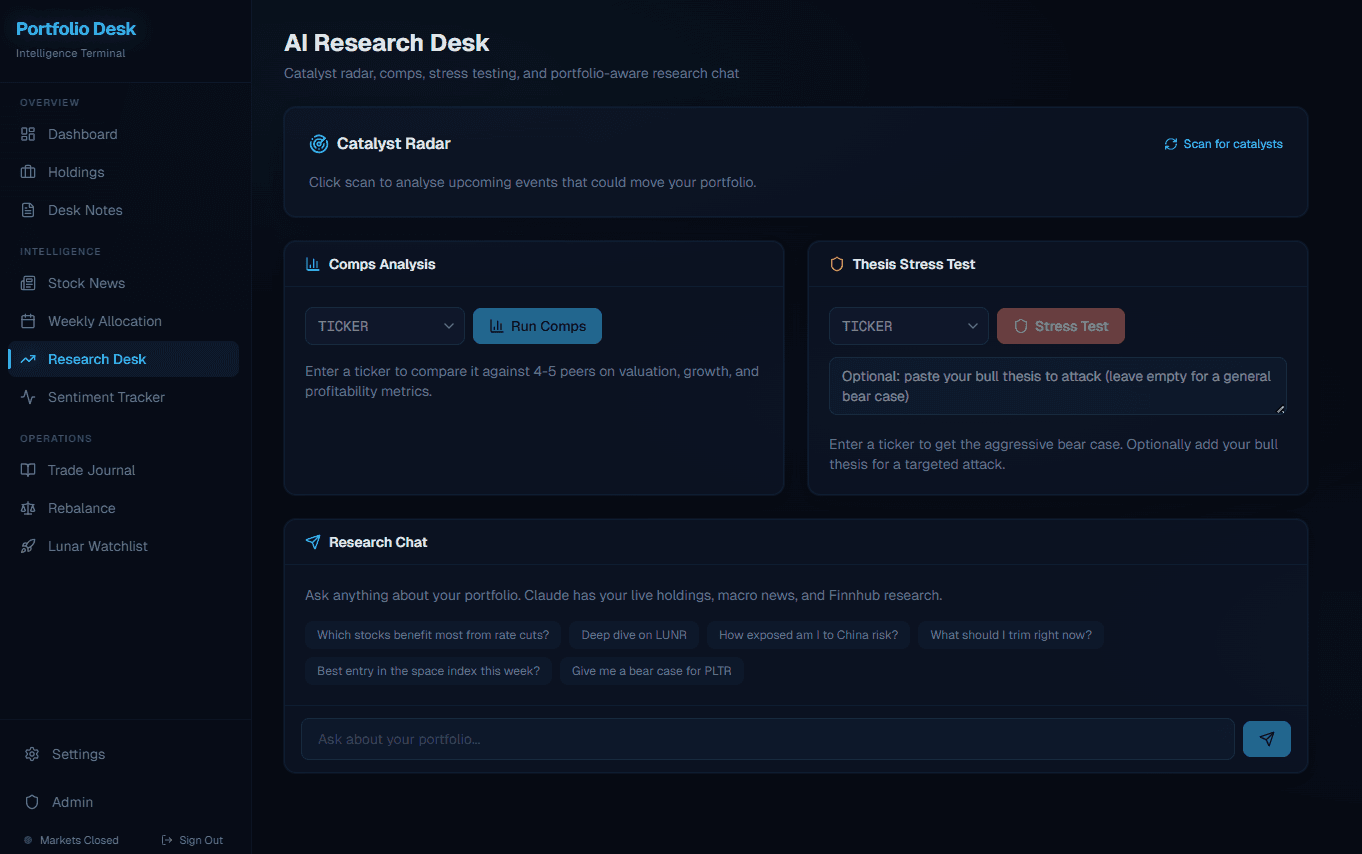Screen dimensions: 1362x854
Task: Click the Research Desk trend icon
Action: click(x=28, y=359)
